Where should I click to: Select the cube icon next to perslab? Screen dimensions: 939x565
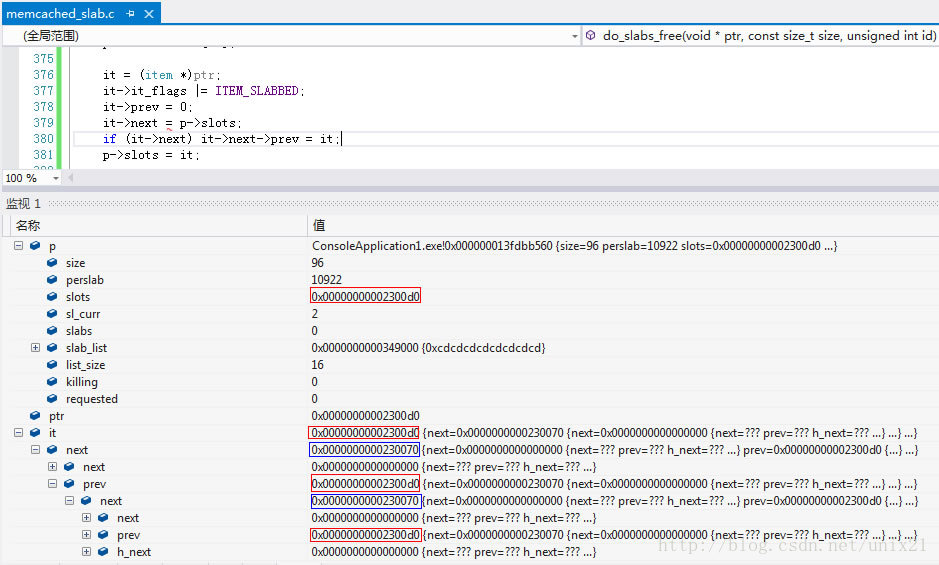[52, 280]
